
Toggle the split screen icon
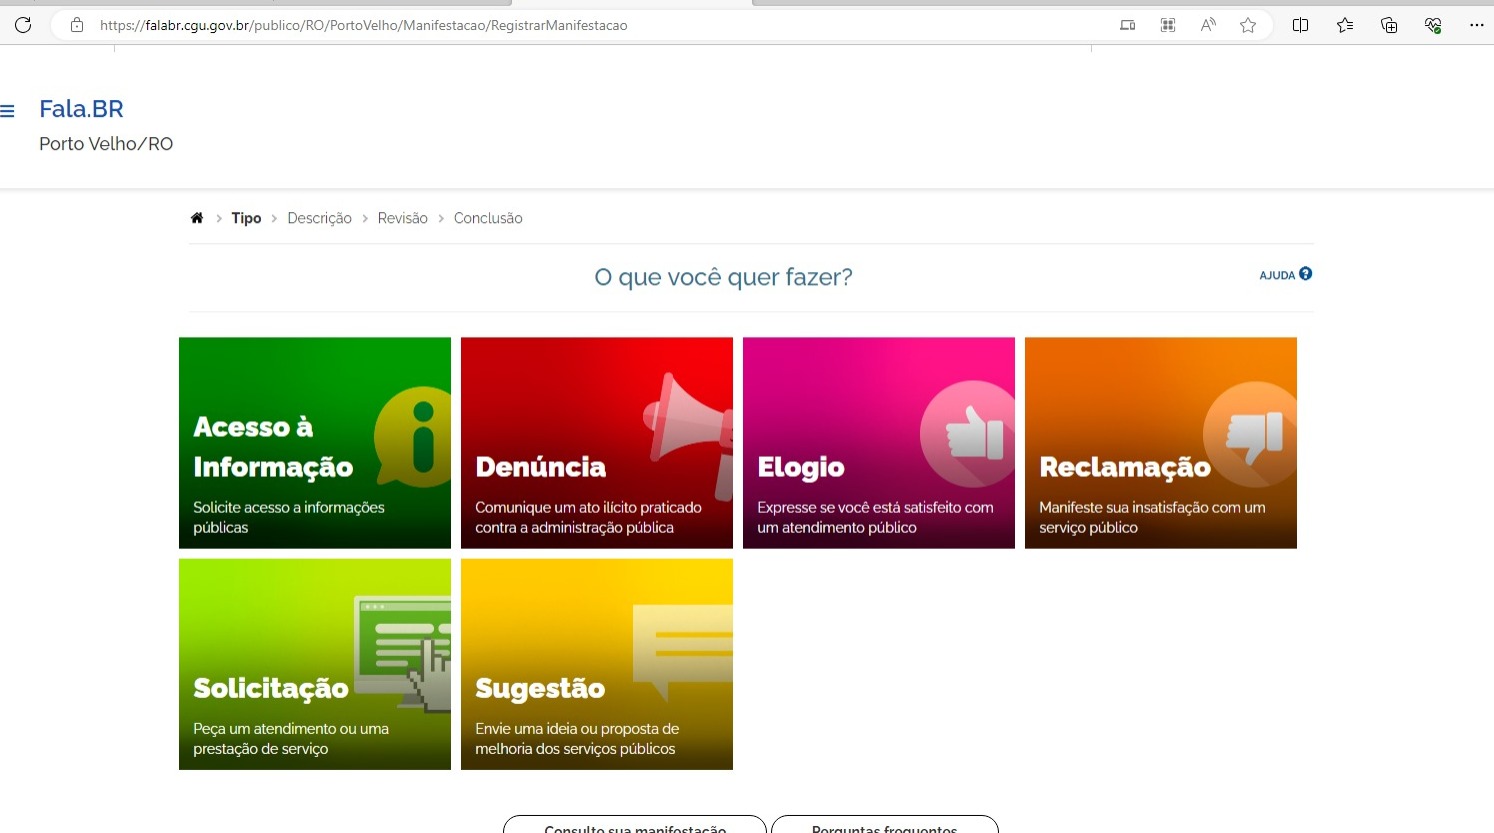tap(1300, 25)
